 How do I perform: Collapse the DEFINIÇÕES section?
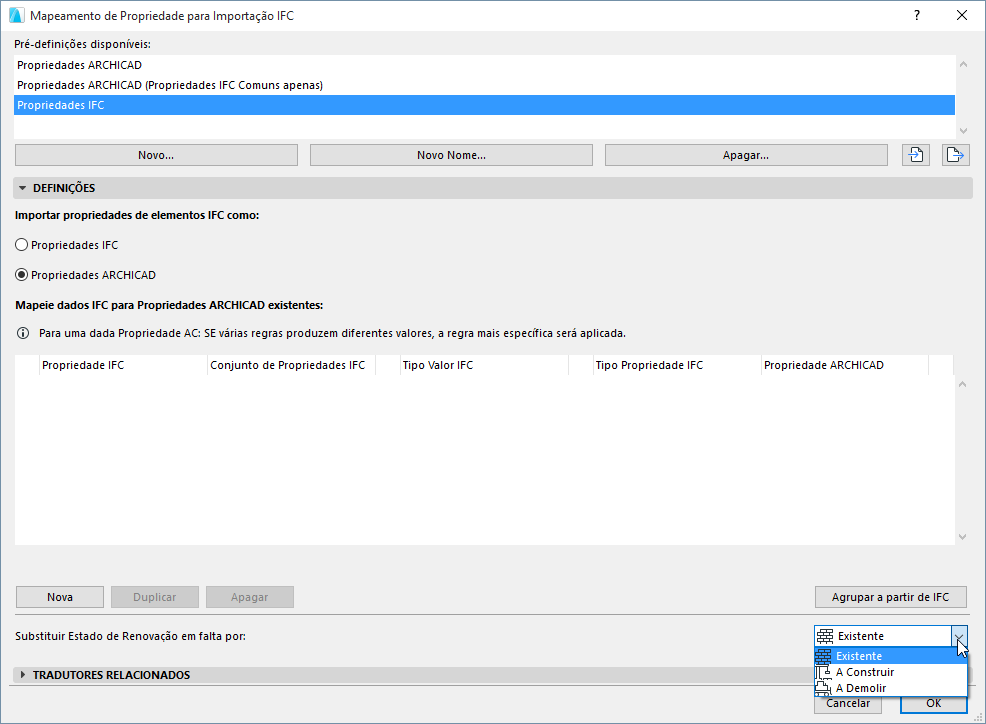(23, 188)
